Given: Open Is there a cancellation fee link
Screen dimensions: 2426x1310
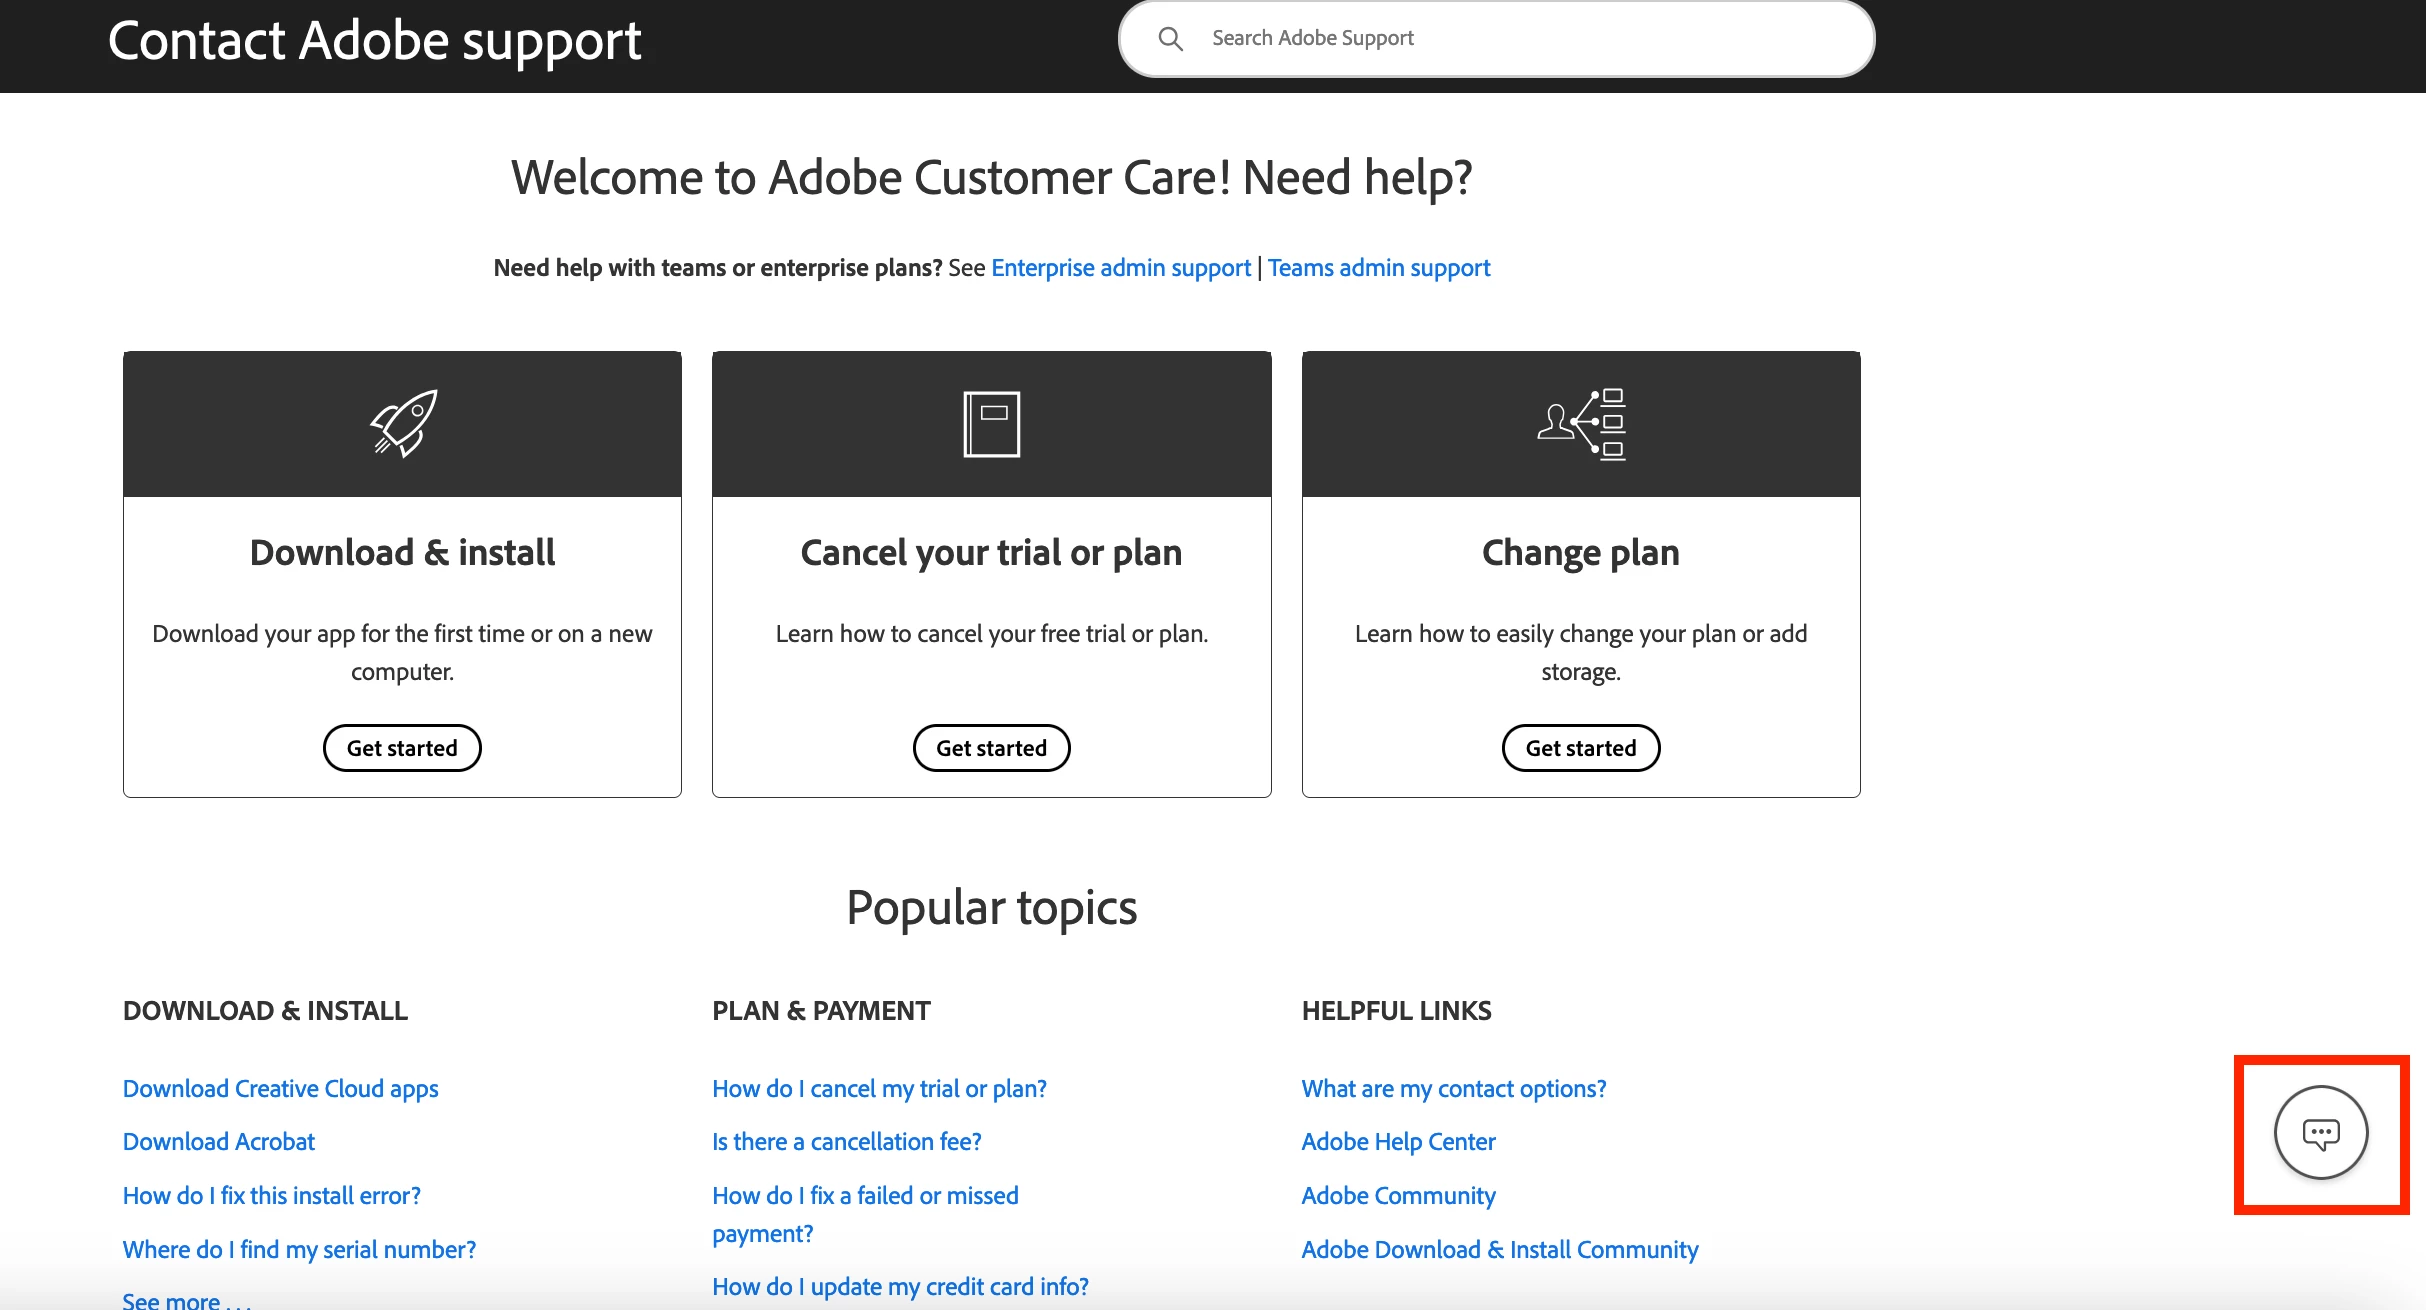Looking at the screenshot, I should [846, 1141].
